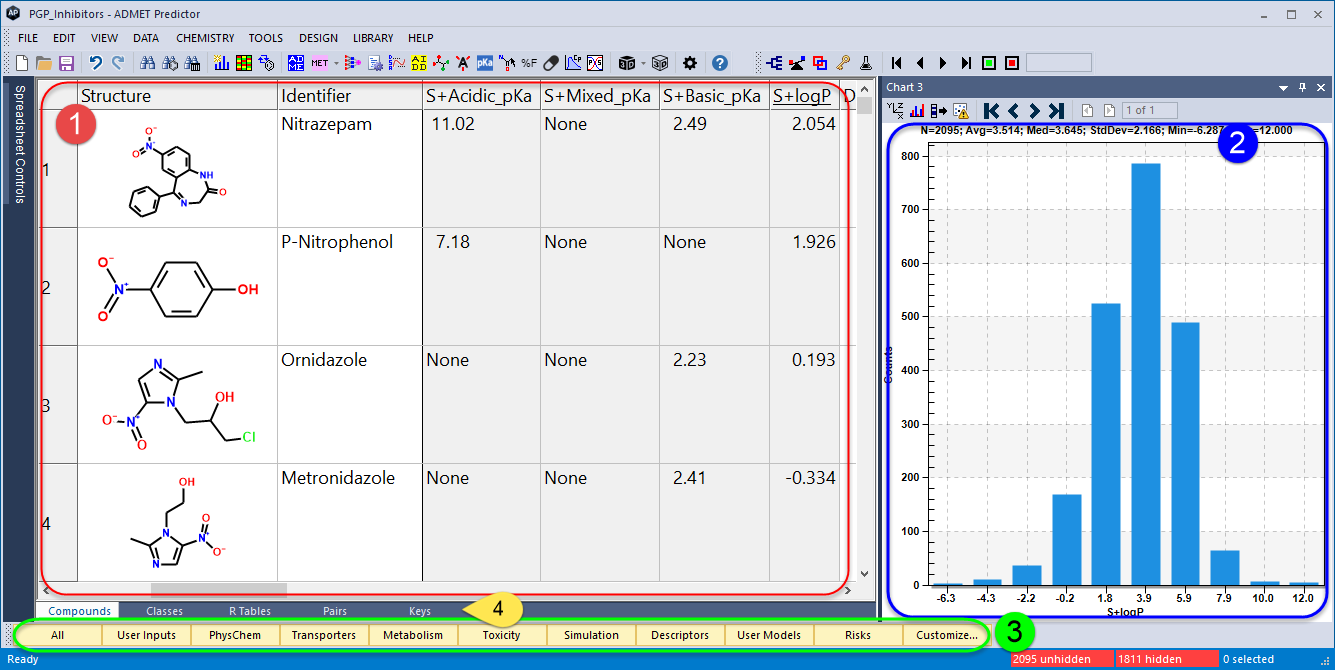
Task: Click the heat map grid icon
Action: tap(244, 62)
